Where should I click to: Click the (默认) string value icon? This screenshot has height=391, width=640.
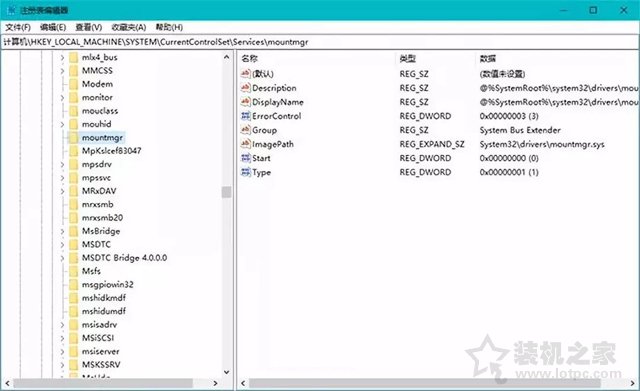pos(245,73)
